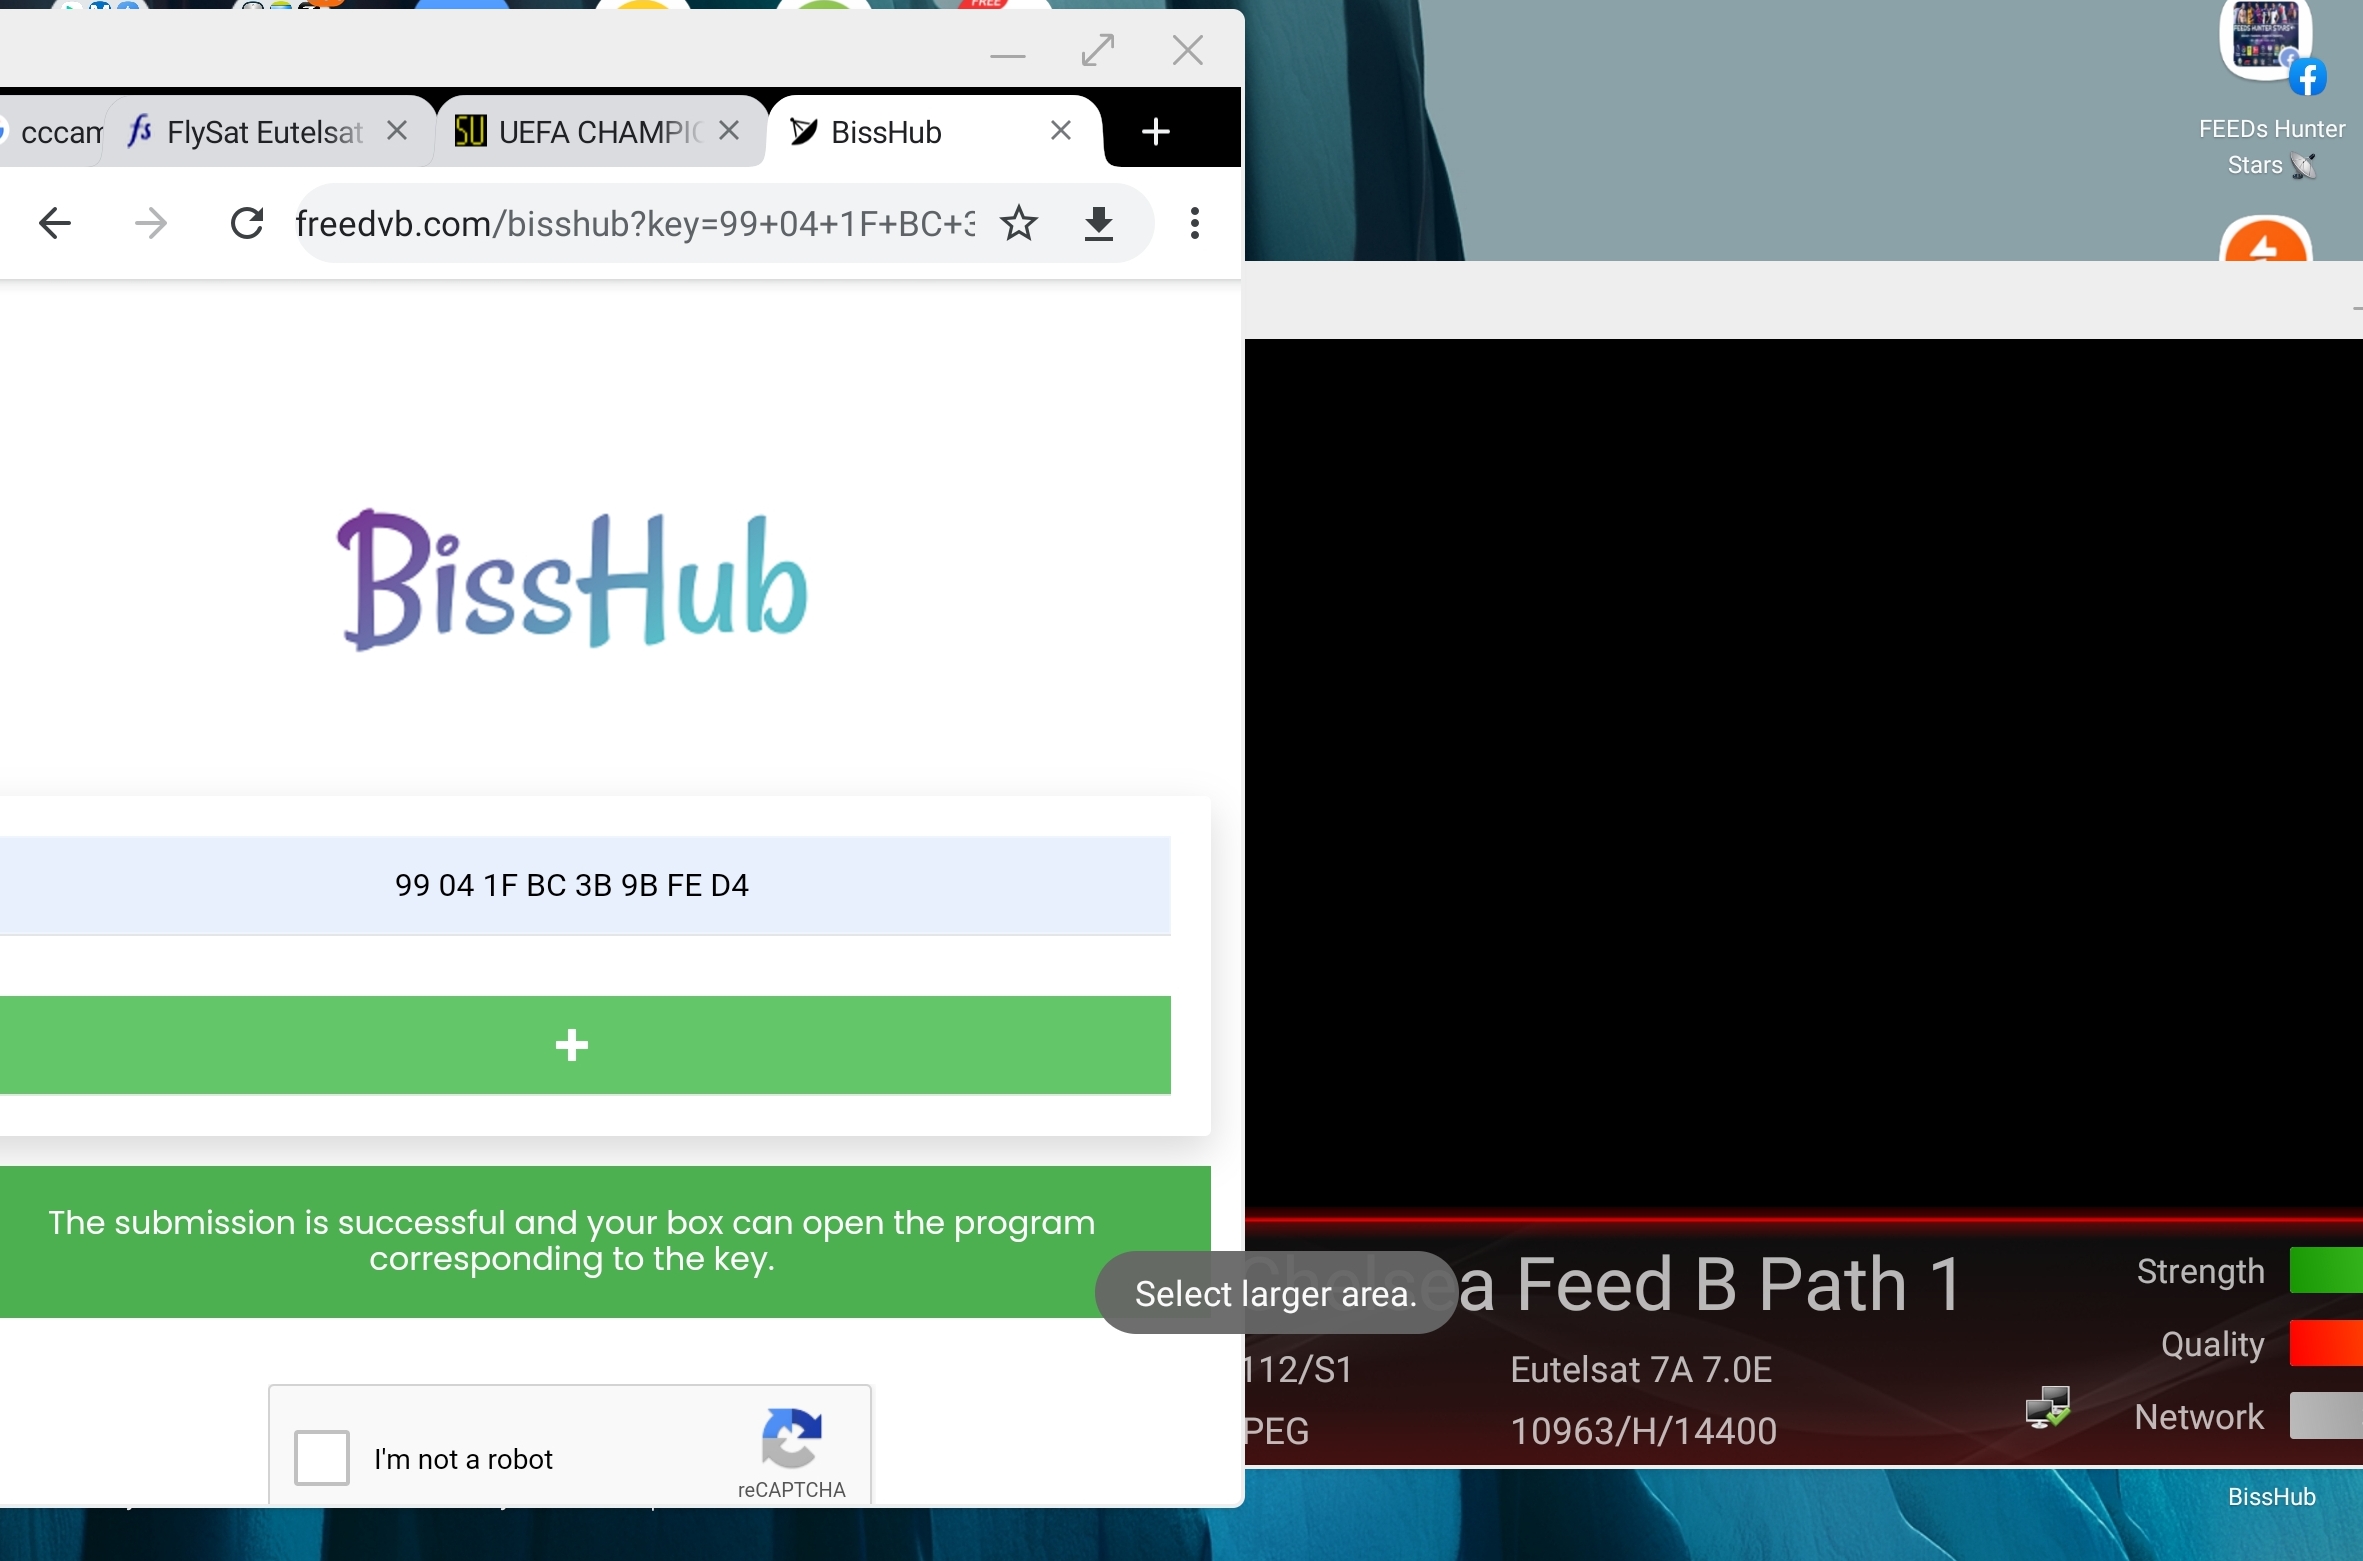Viewport: 2363px width, 1561px height.
Task: Click the BissHub logo image
Action: click(572, 580)
